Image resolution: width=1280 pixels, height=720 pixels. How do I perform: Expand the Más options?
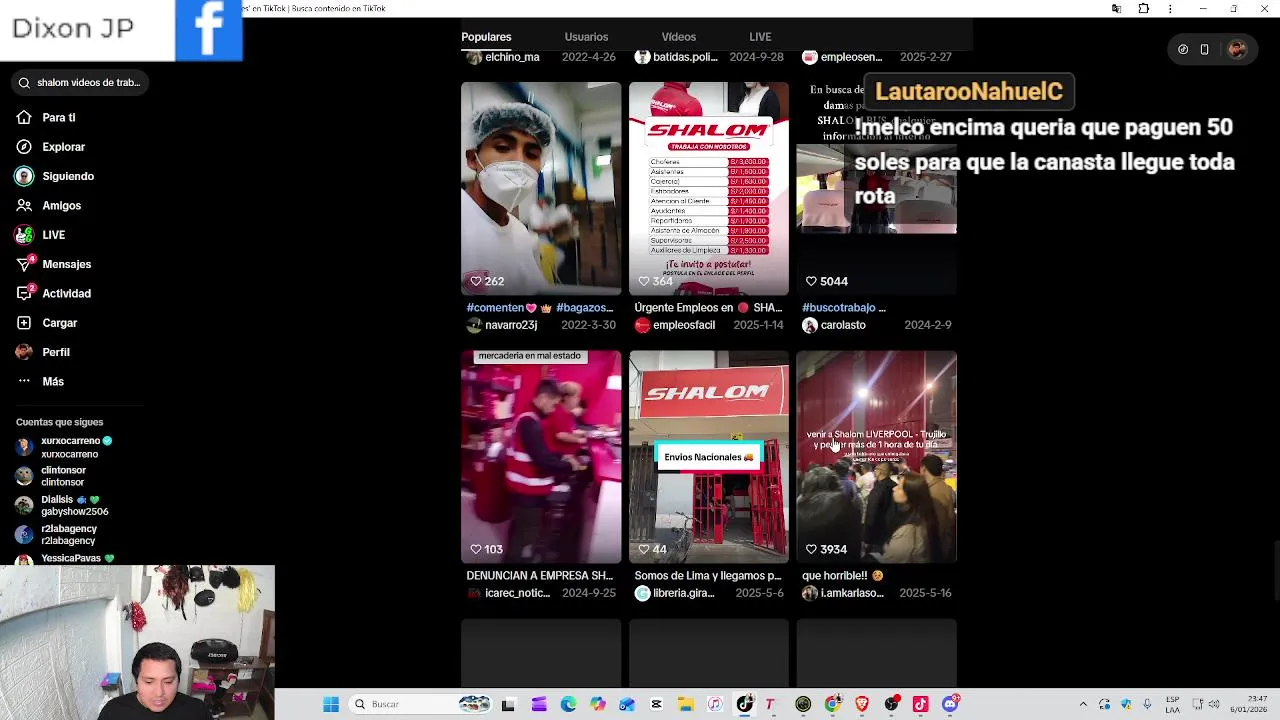pyautogui.click(x=40, y=381)
